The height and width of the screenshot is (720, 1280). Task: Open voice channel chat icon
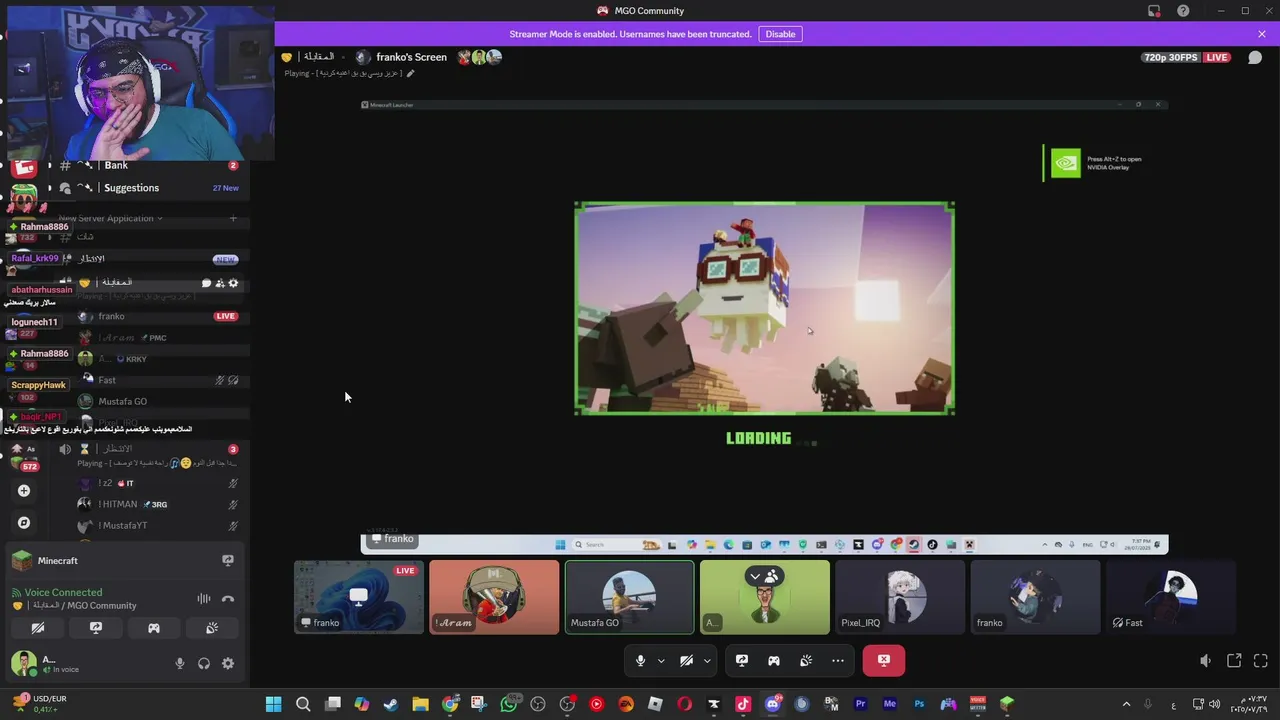pyautogui.click(x=206, y=283)
